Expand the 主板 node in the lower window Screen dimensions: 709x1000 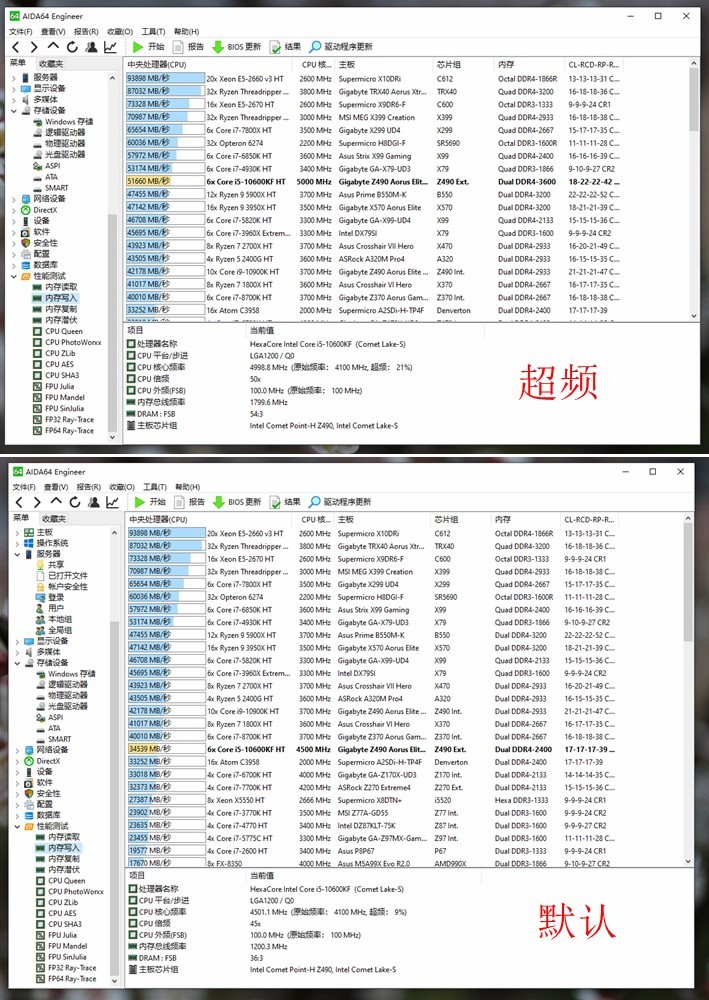[17, 533]
